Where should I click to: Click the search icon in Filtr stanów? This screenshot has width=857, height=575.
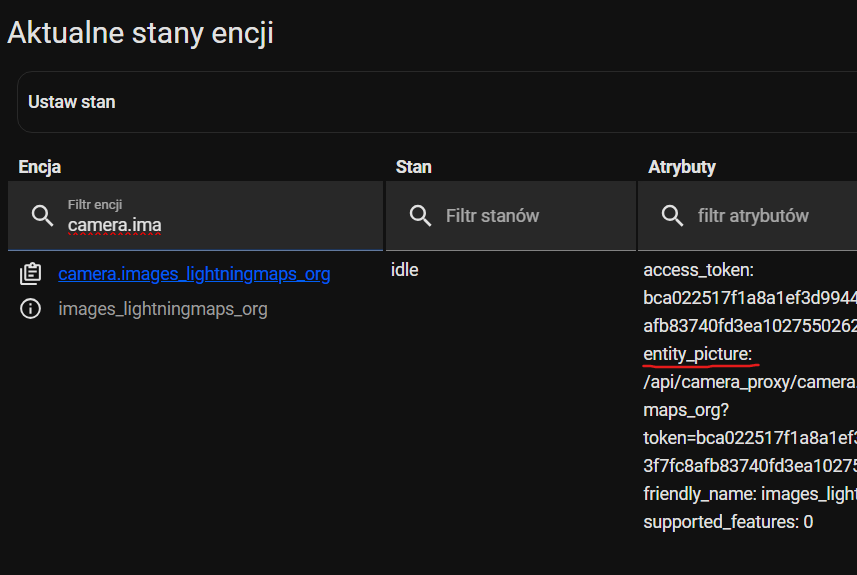(421, 216)
